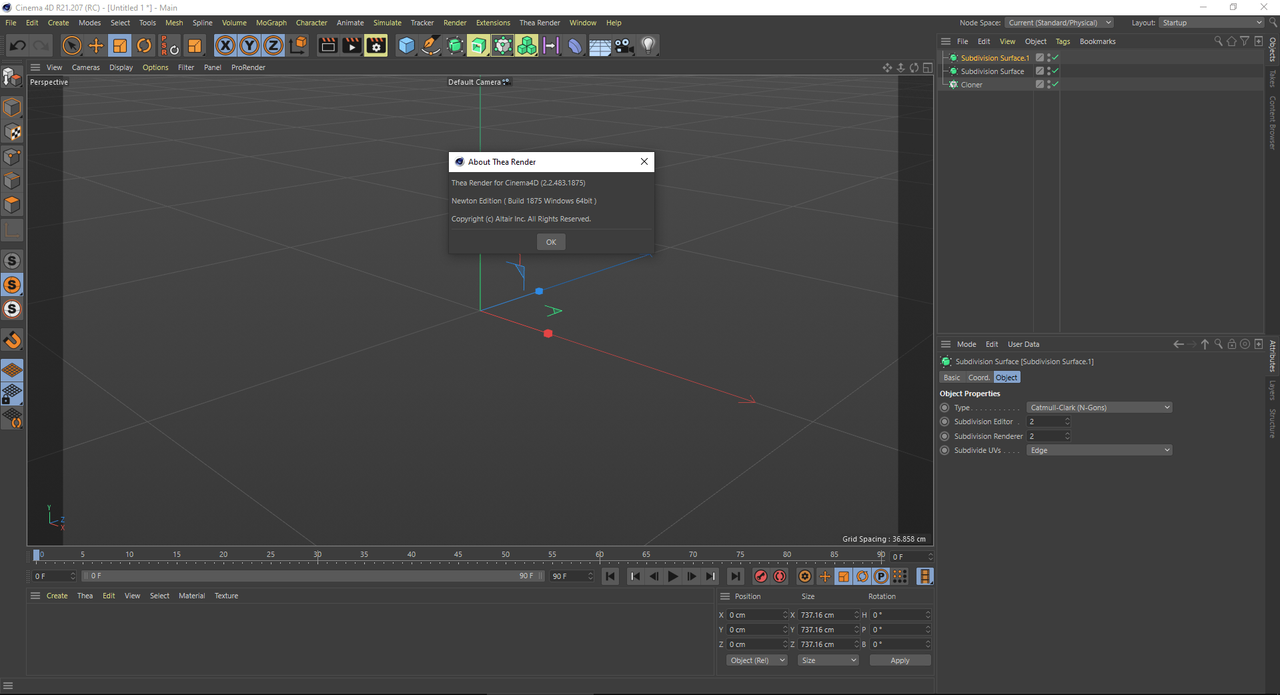The height and width of the screenshot is (695, 1280).
Task: Open the Layout Startup dropdown
Action: coord(1211,22)
